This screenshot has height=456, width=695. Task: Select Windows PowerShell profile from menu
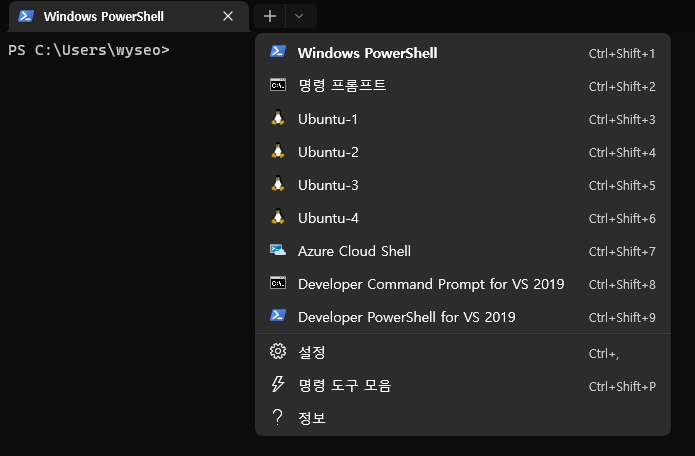(x=463, y=53)
